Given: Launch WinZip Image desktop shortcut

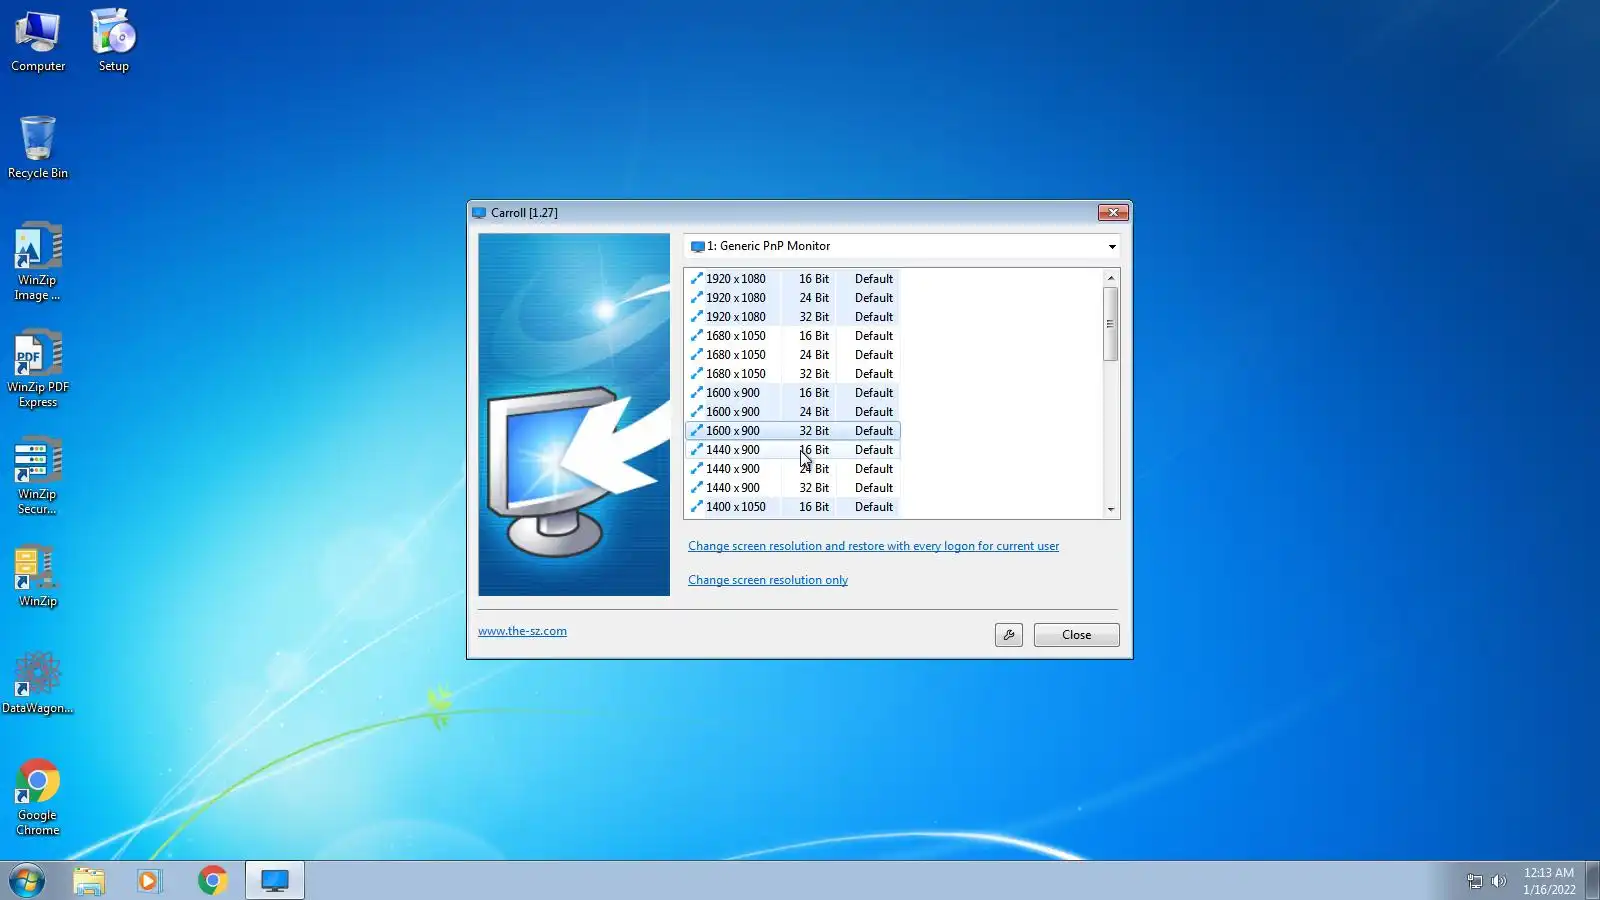Looking at the screenshot, I should click(x=38, y=262).
